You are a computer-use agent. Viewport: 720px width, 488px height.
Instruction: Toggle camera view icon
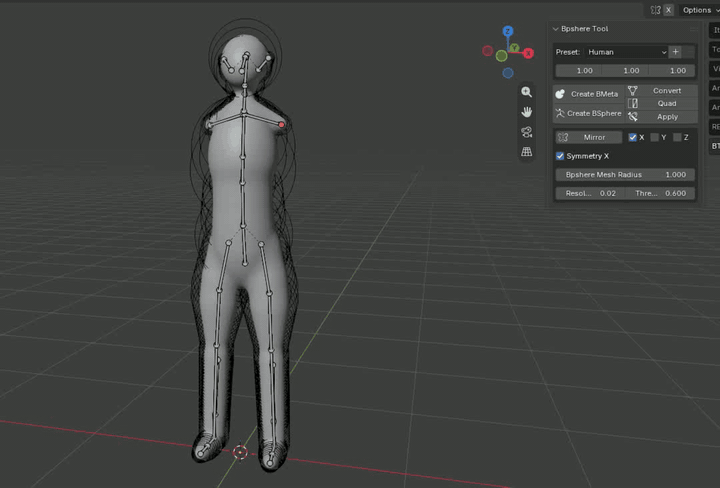point(526,132)
